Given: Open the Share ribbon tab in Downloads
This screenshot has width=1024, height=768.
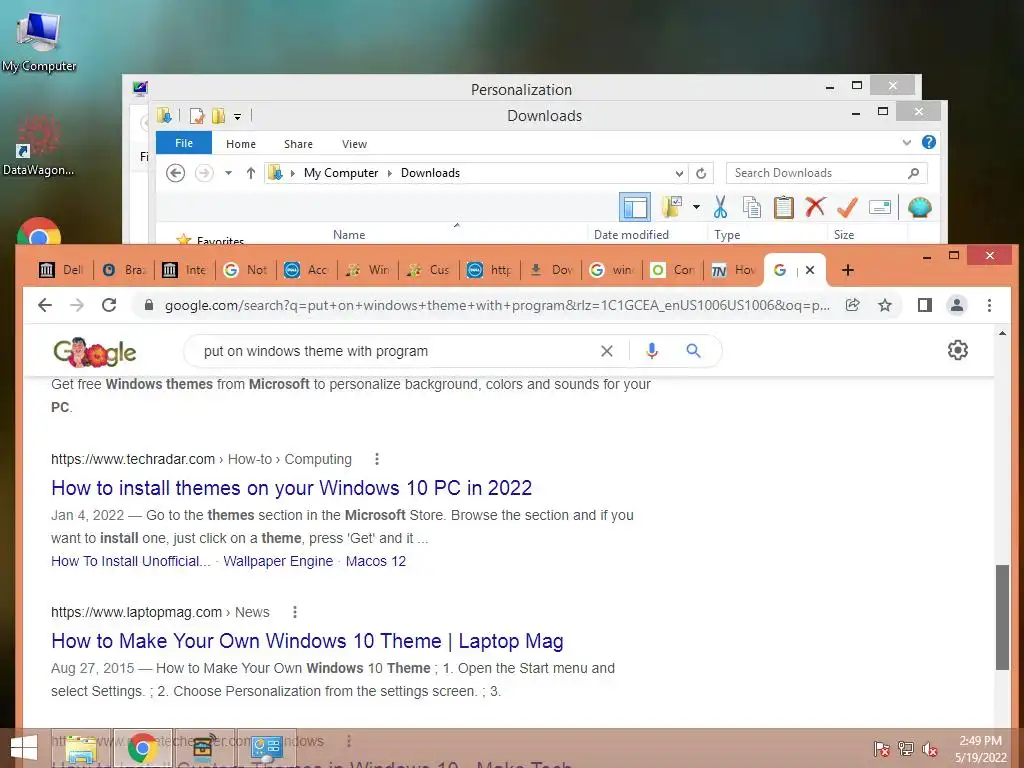Looking at the screenshot, I should tap(298, 144).
